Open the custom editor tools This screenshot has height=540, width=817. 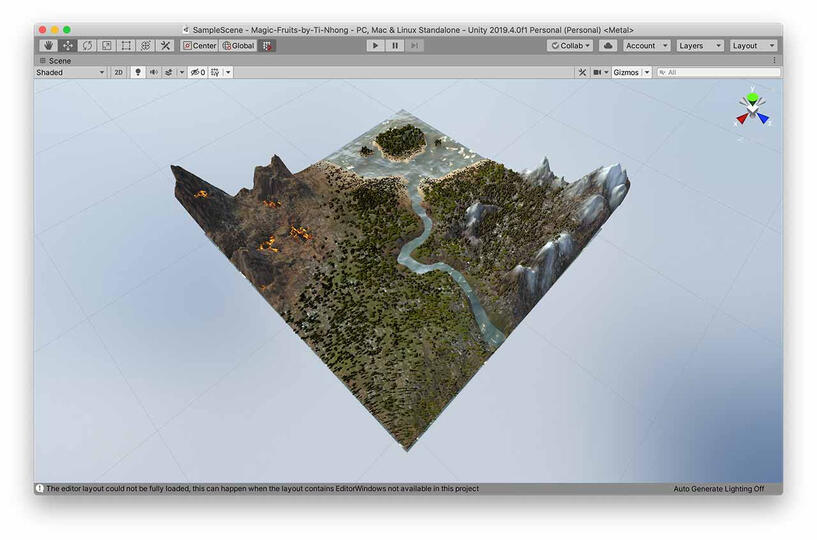(x=165, y=46)
